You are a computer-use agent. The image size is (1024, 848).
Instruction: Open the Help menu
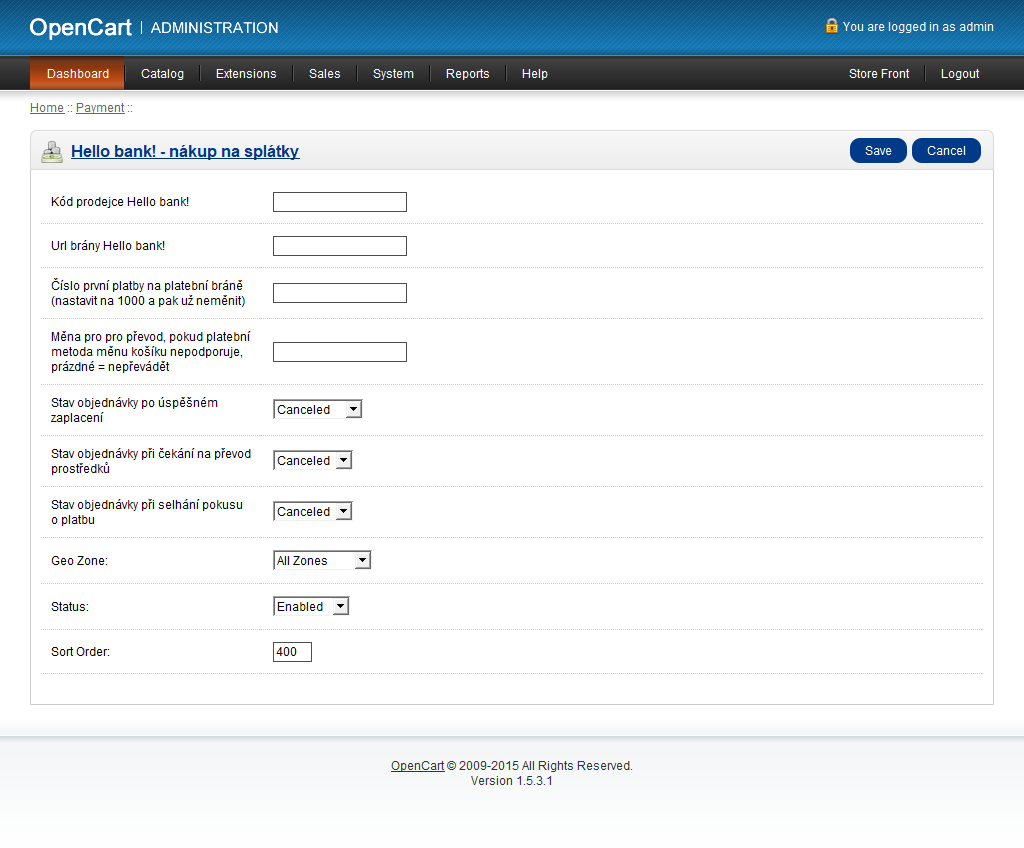coord(535,74)
